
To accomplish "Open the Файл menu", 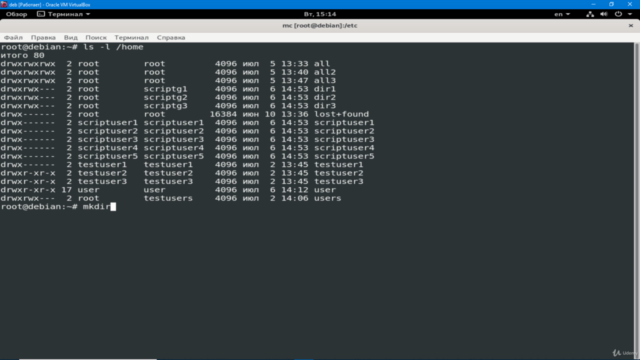I will (x=13, y=38).
